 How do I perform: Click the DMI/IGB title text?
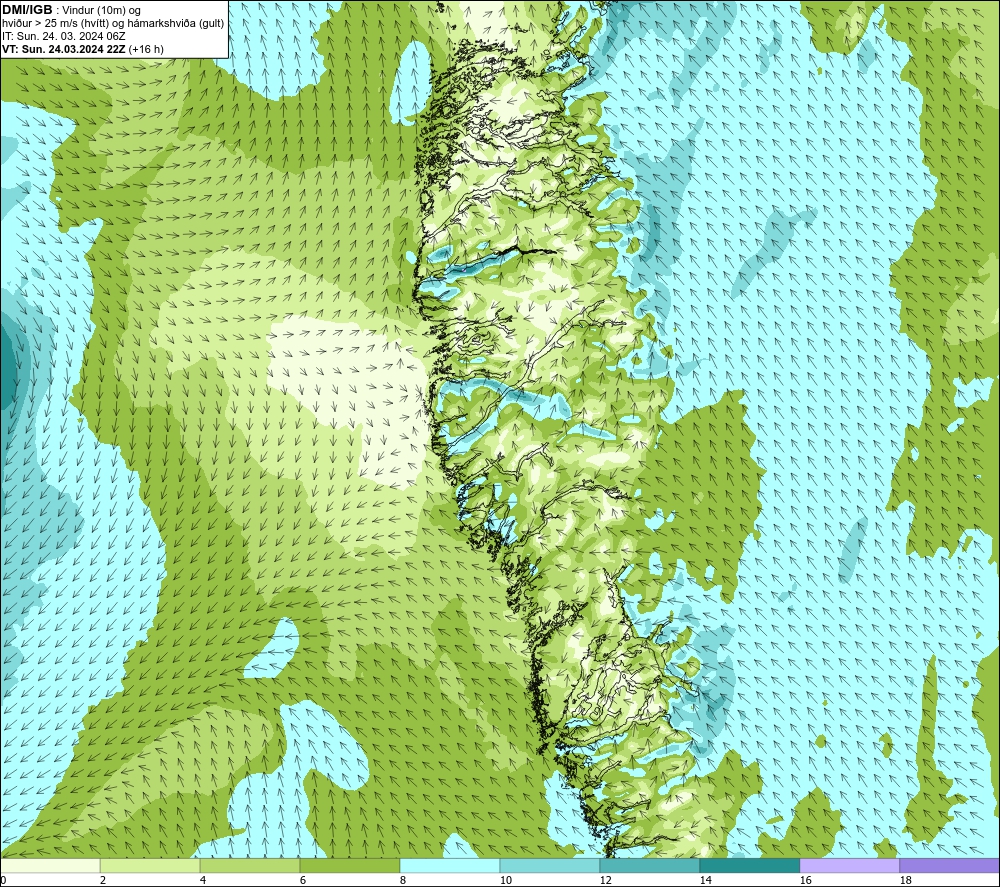point(27,10)
